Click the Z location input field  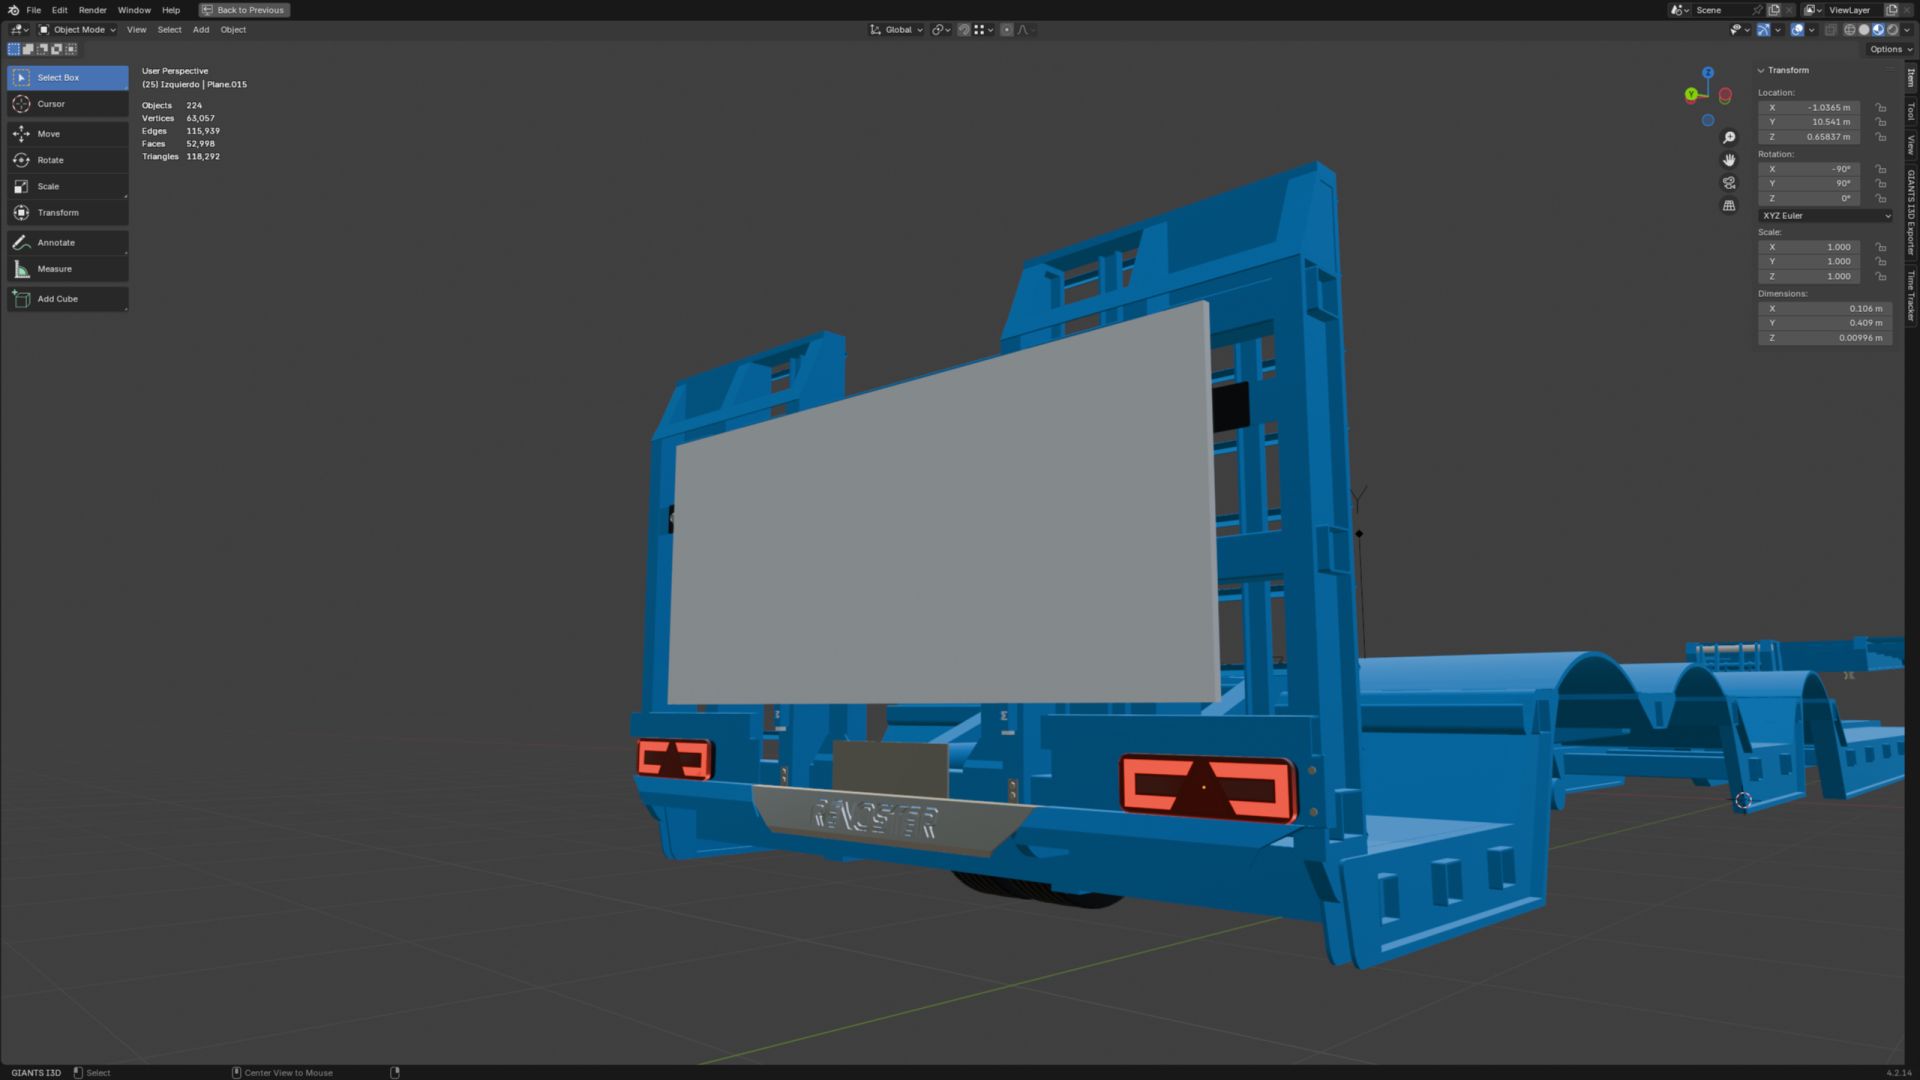(x=1809, y=137)
